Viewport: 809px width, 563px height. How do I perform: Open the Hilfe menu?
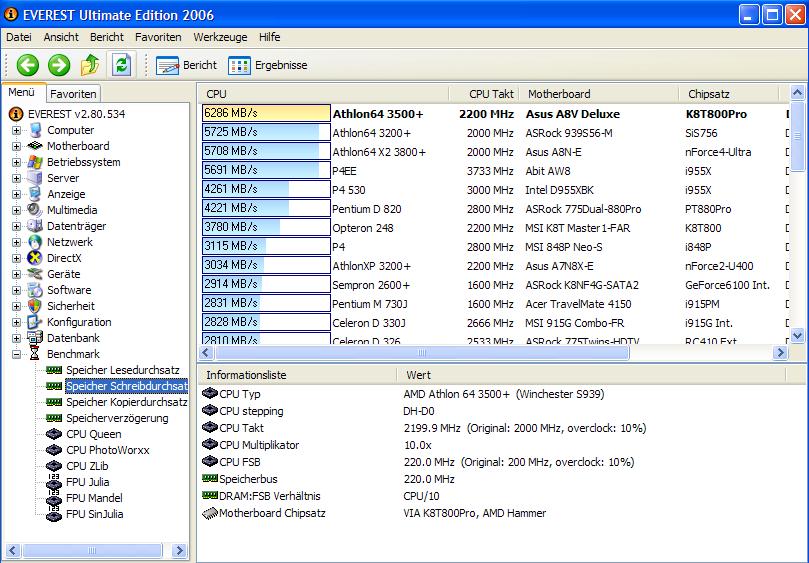269,37
